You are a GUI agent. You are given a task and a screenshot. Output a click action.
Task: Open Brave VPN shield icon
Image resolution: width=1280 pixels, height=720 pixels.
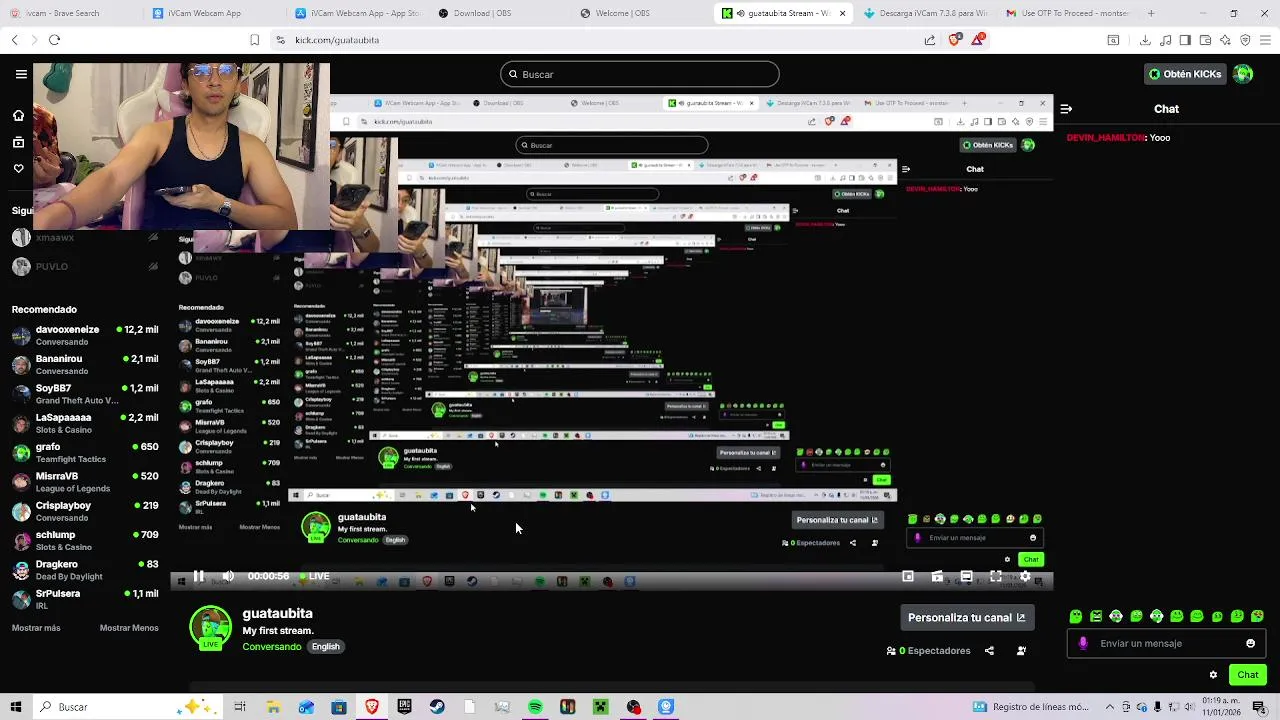click(1245, 40)
